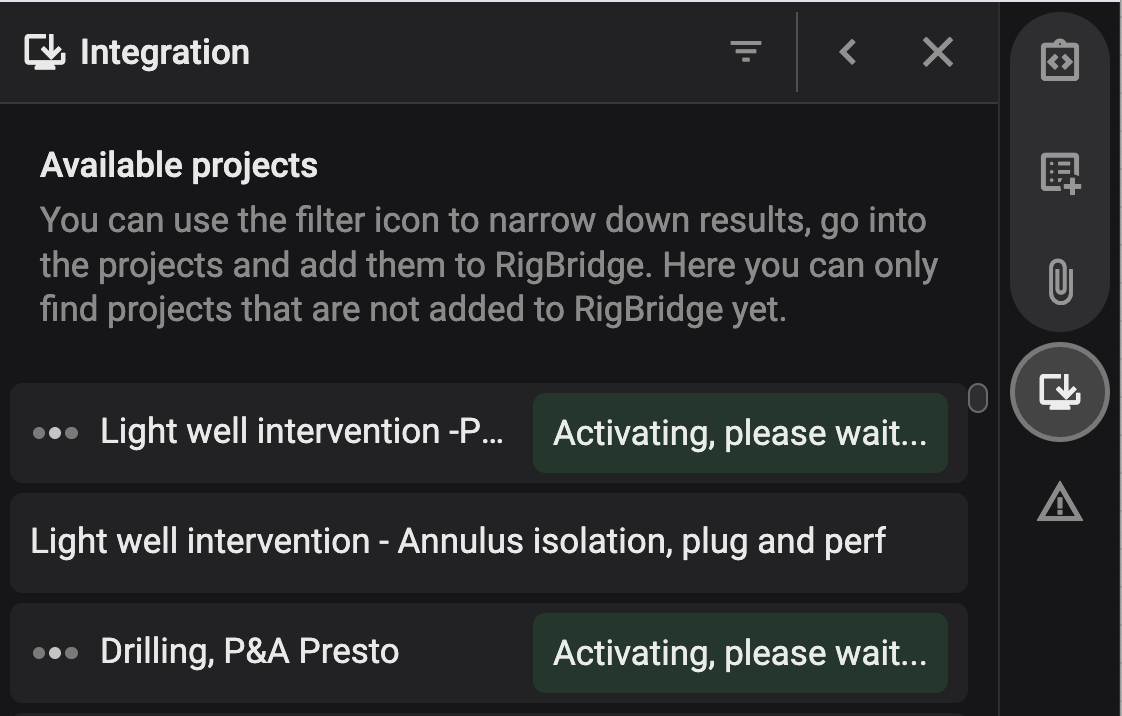Image resolution: width=1122 pixels, height=716 pixels.
Task: Close the Integration panel with X
Action: coord(937,52)
